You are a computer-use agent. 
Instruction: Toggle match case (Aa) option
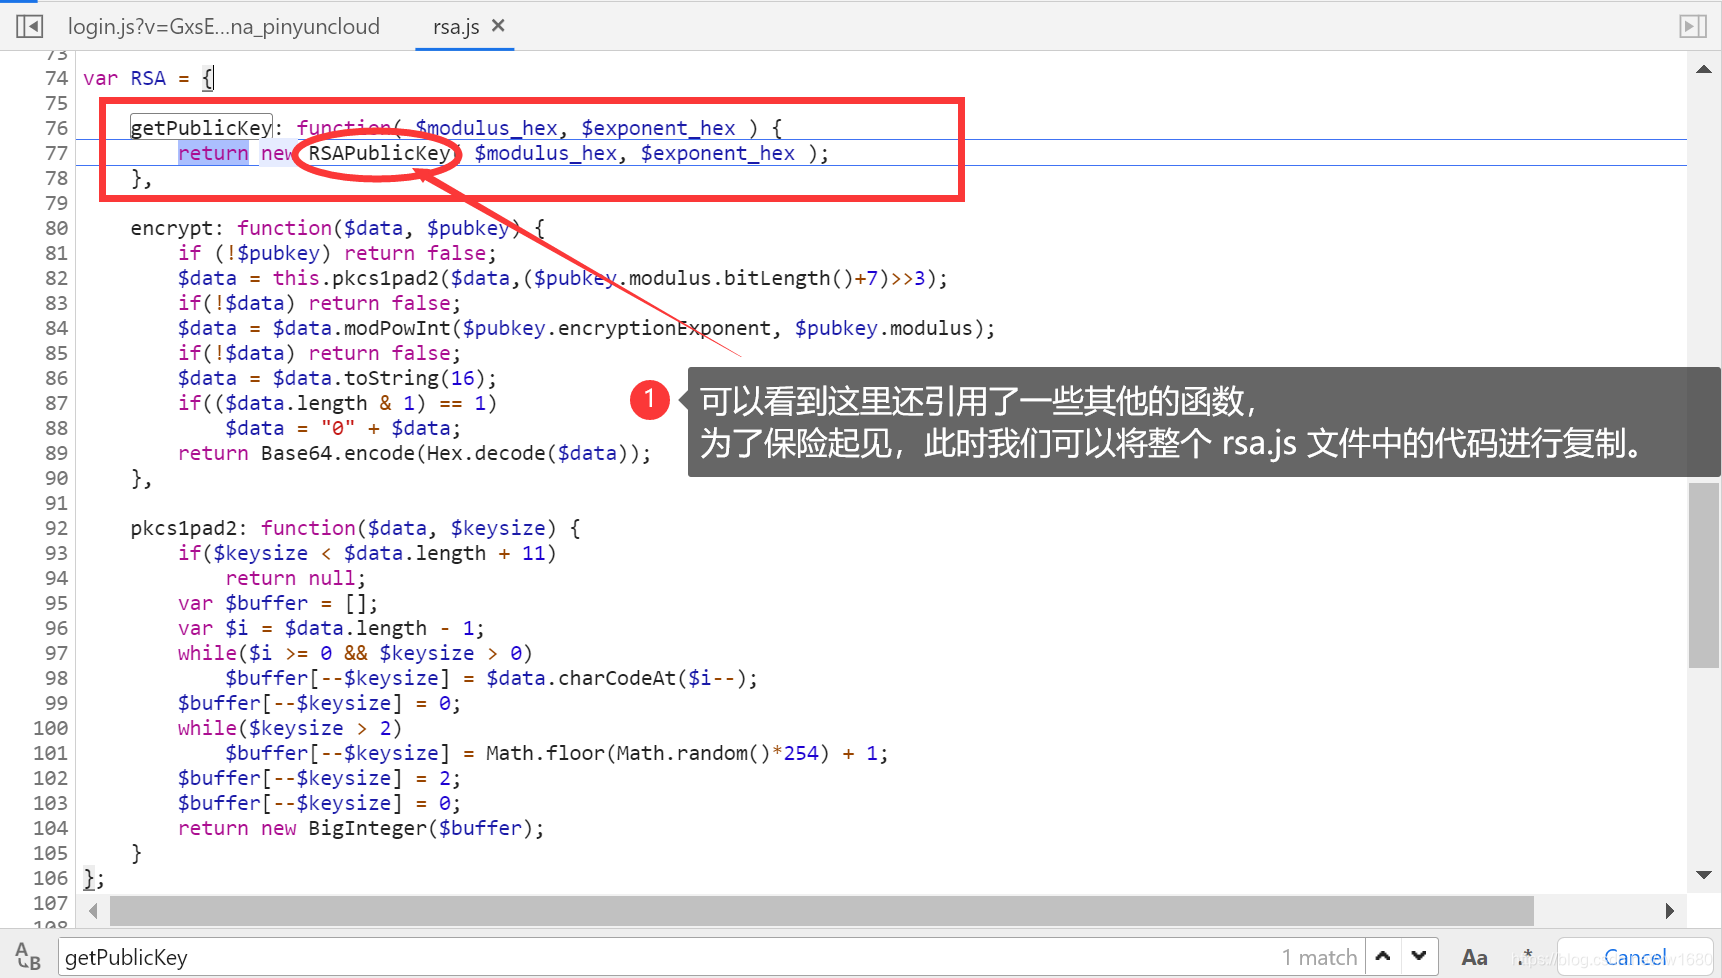[x=1474, y=958]
